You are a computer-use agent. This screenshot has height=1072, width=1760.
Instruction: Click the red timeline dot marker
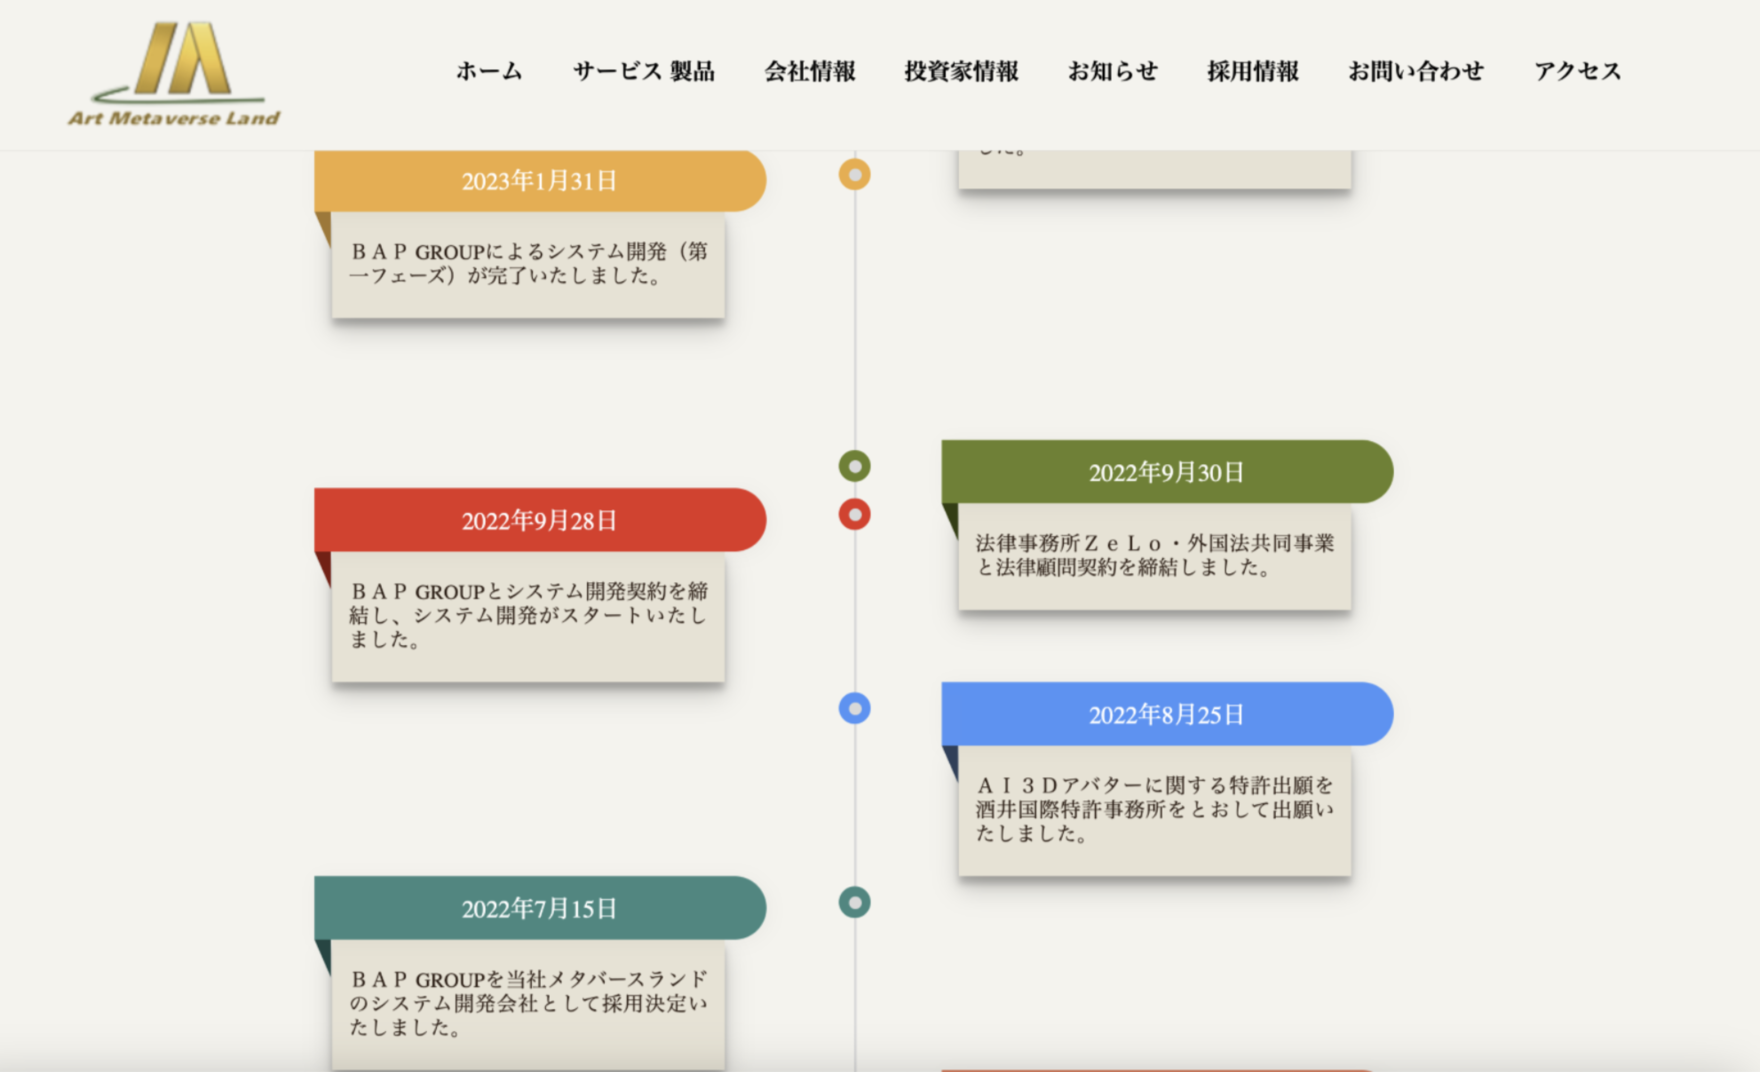854,515
